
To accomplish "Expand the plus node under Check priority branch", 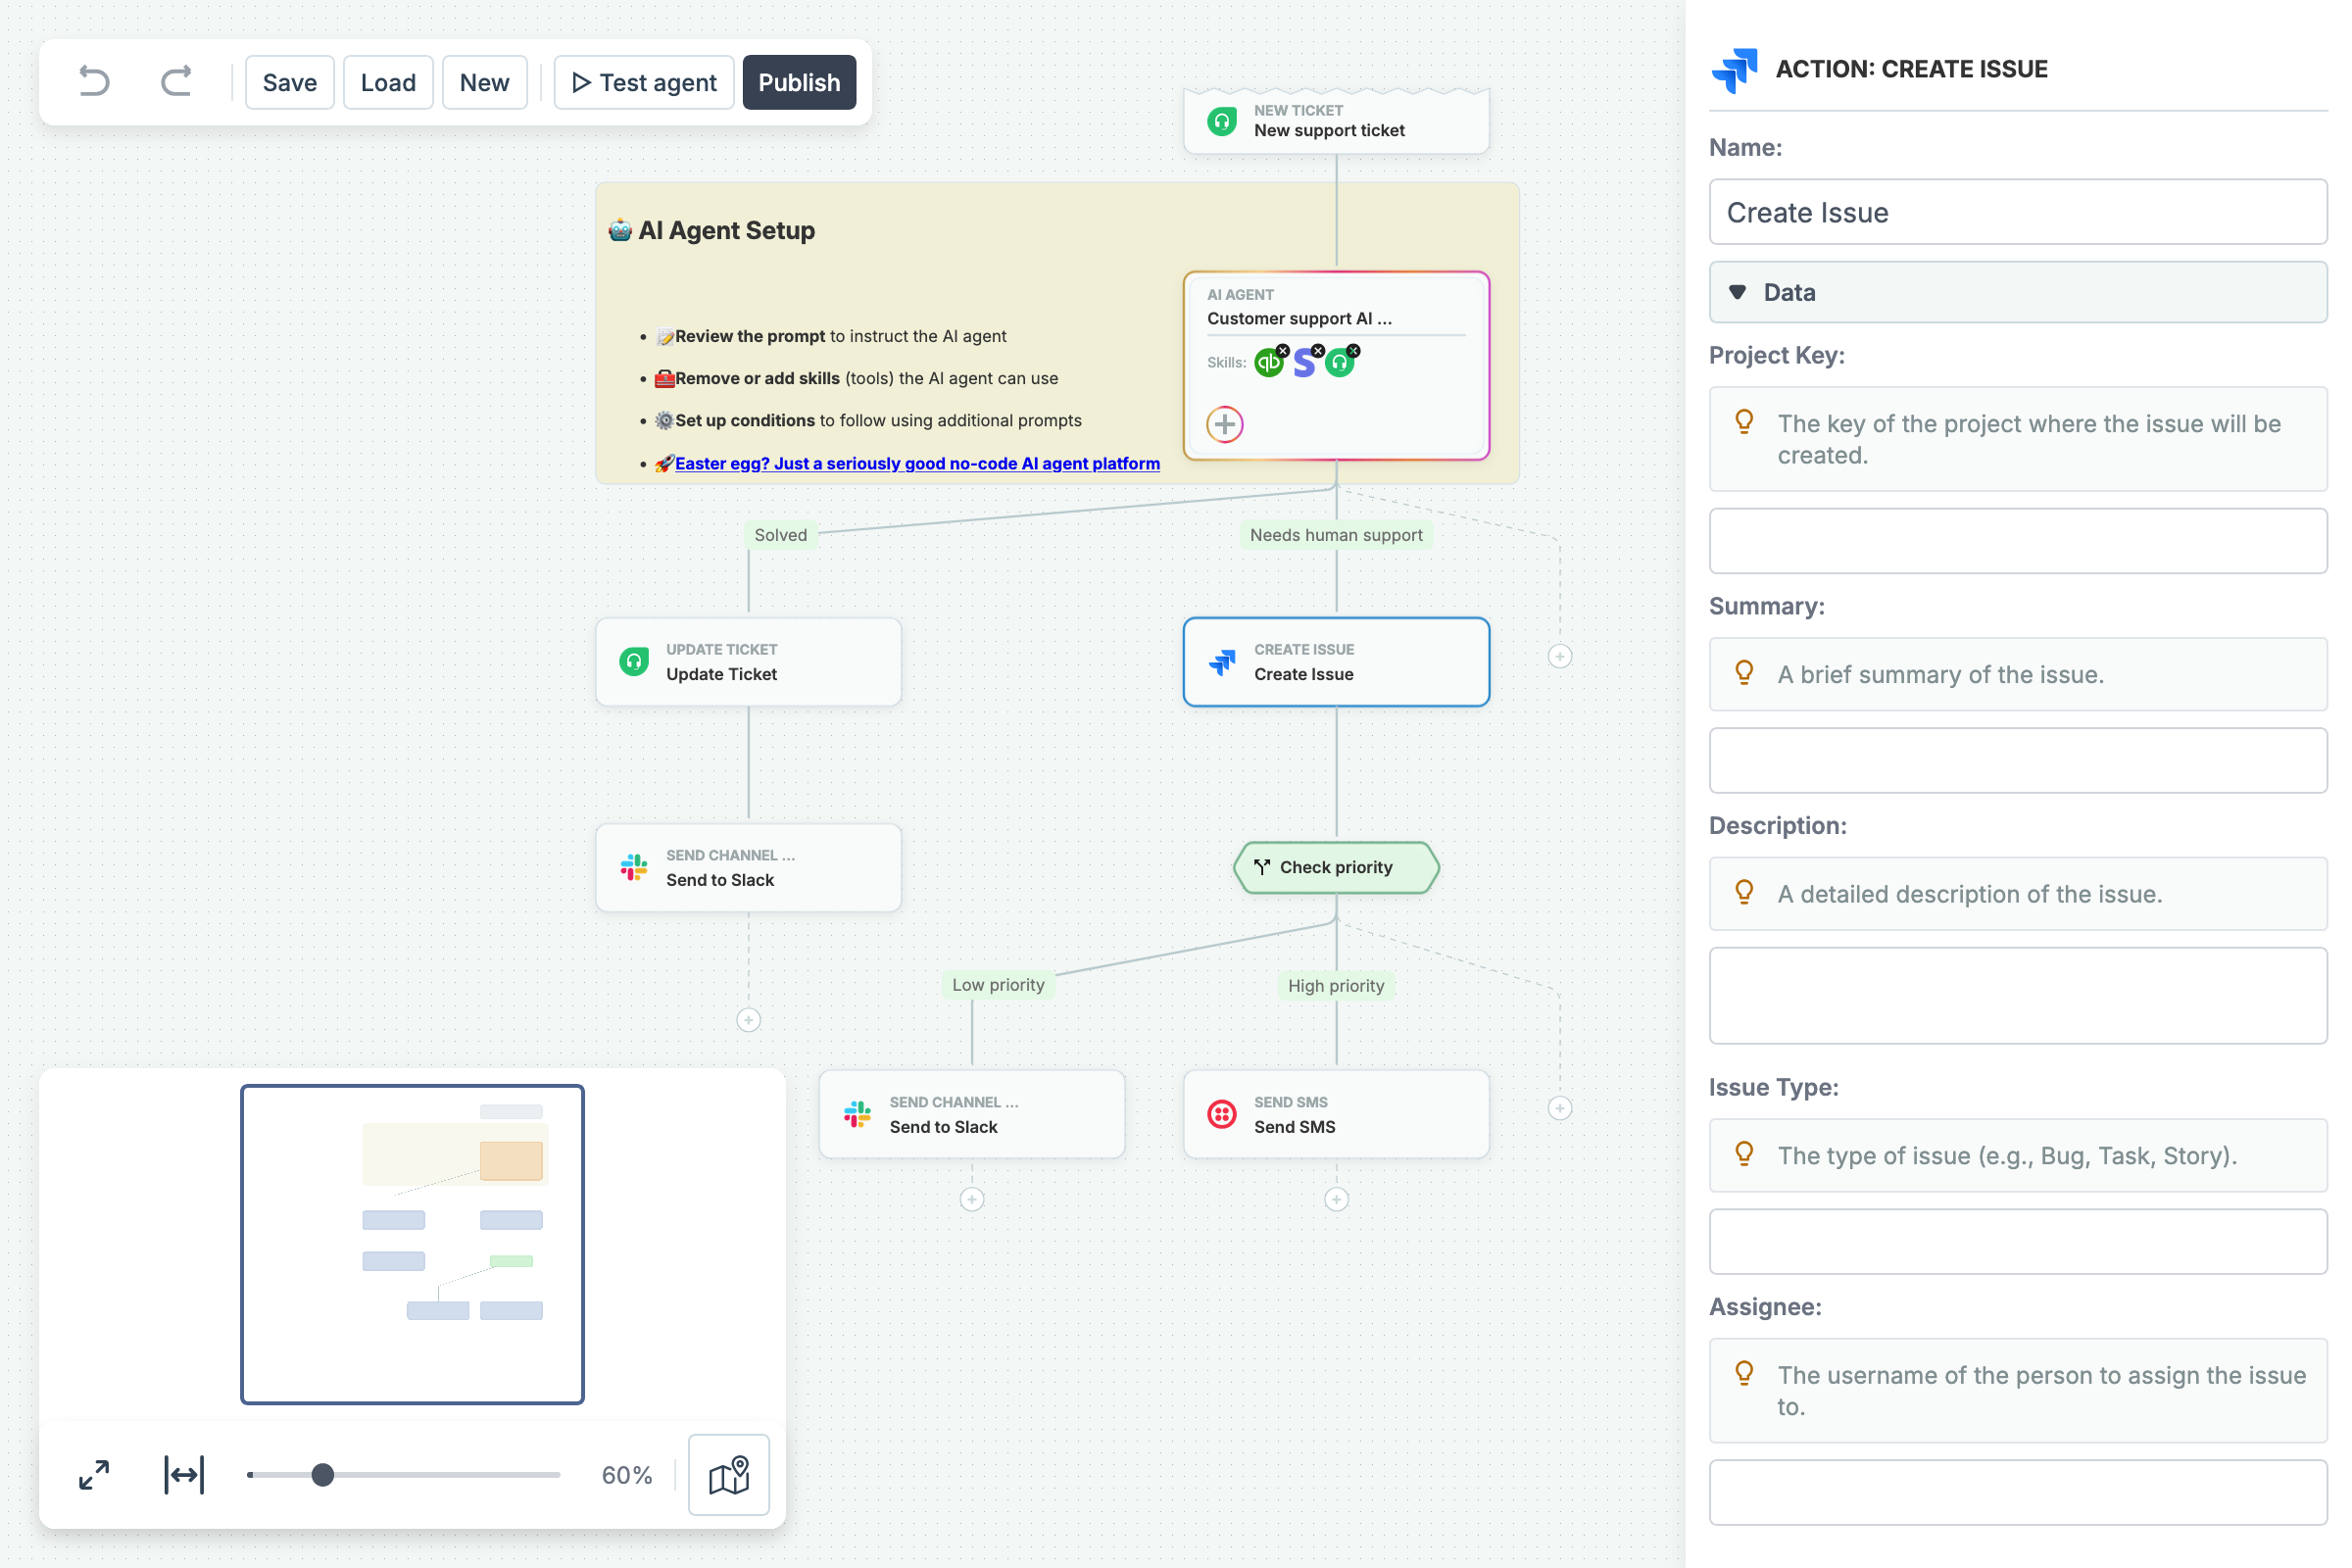I will (1559, 1108).
